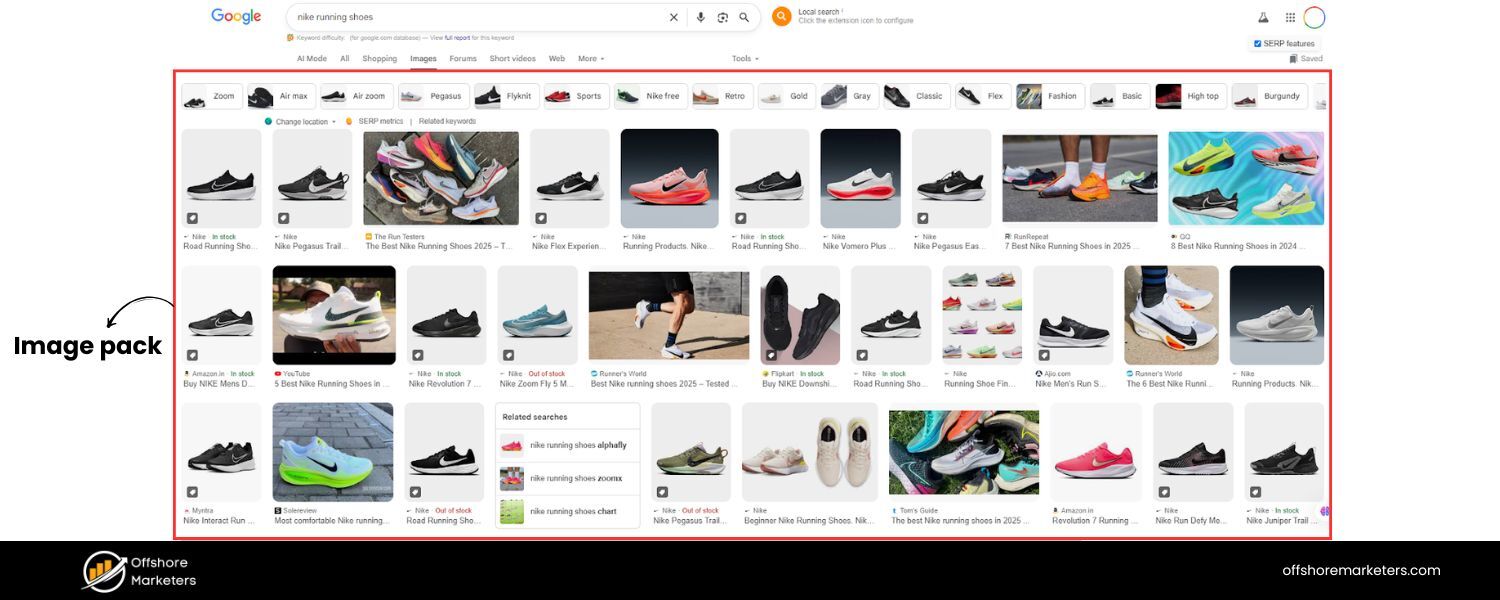Open the Run Testers colorful shoes thumbnail
The width and height of the screenshot is (1500, 600).
[x=441, y=178]
